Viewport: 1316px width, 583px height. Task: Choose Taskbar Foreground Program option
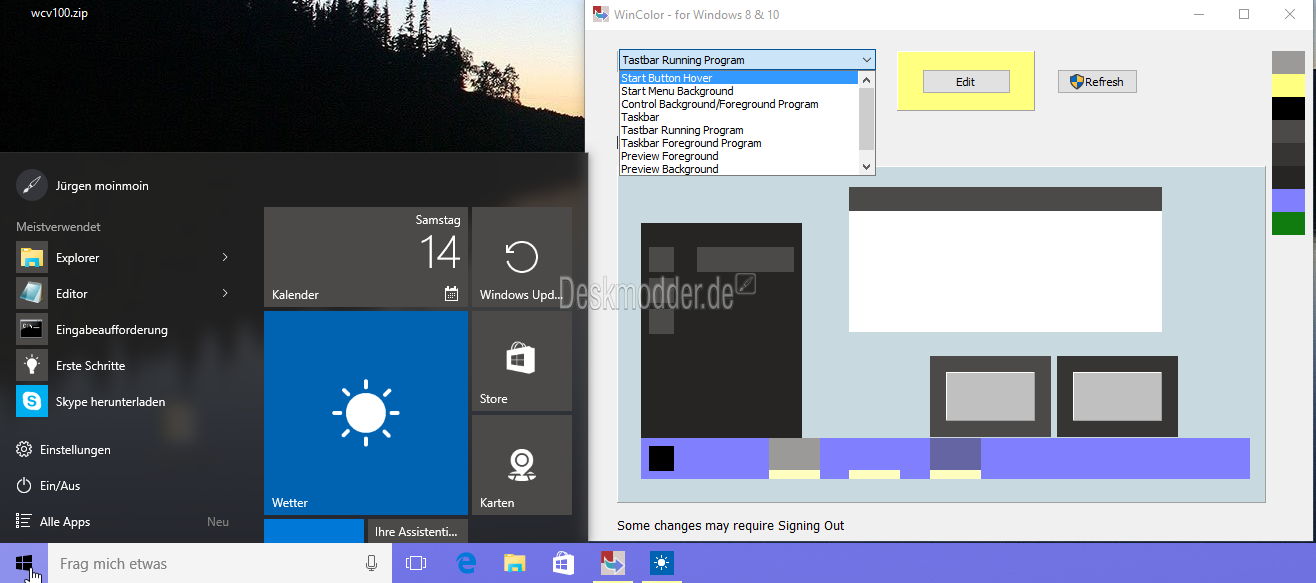coord(739,143)
